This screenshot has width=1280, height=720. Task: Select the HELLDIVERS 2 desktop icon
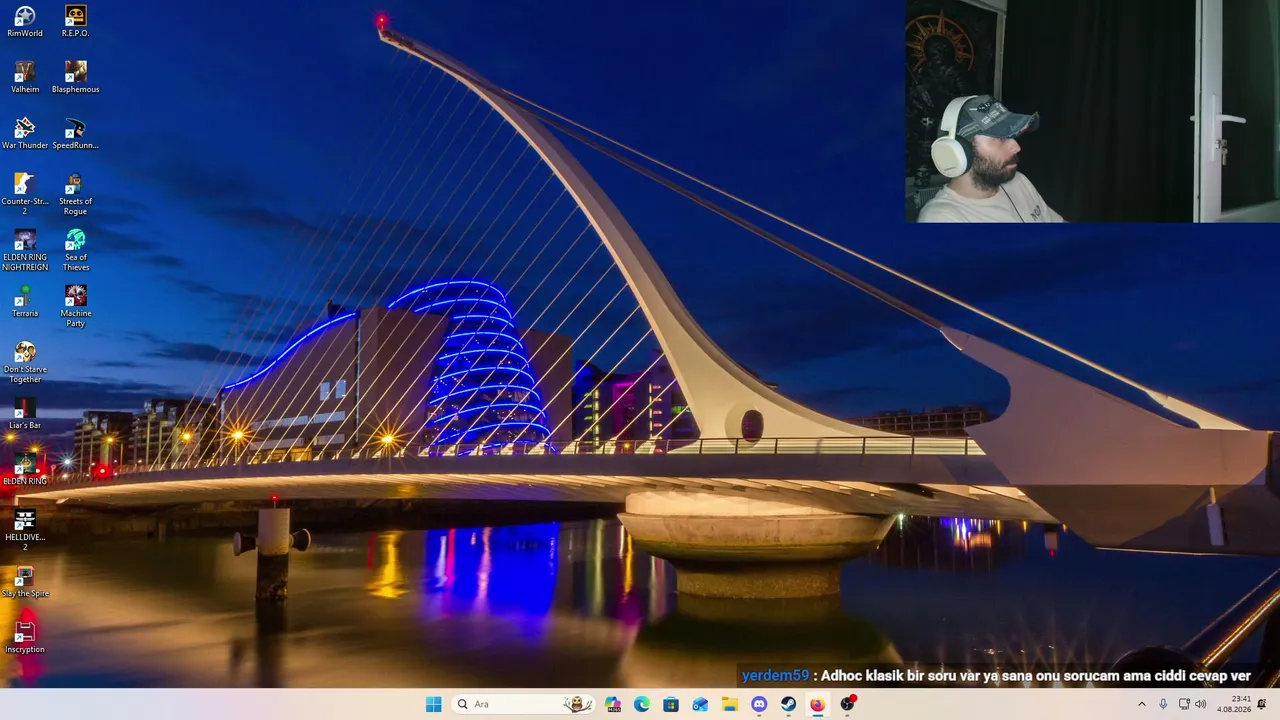pos(25,530)
